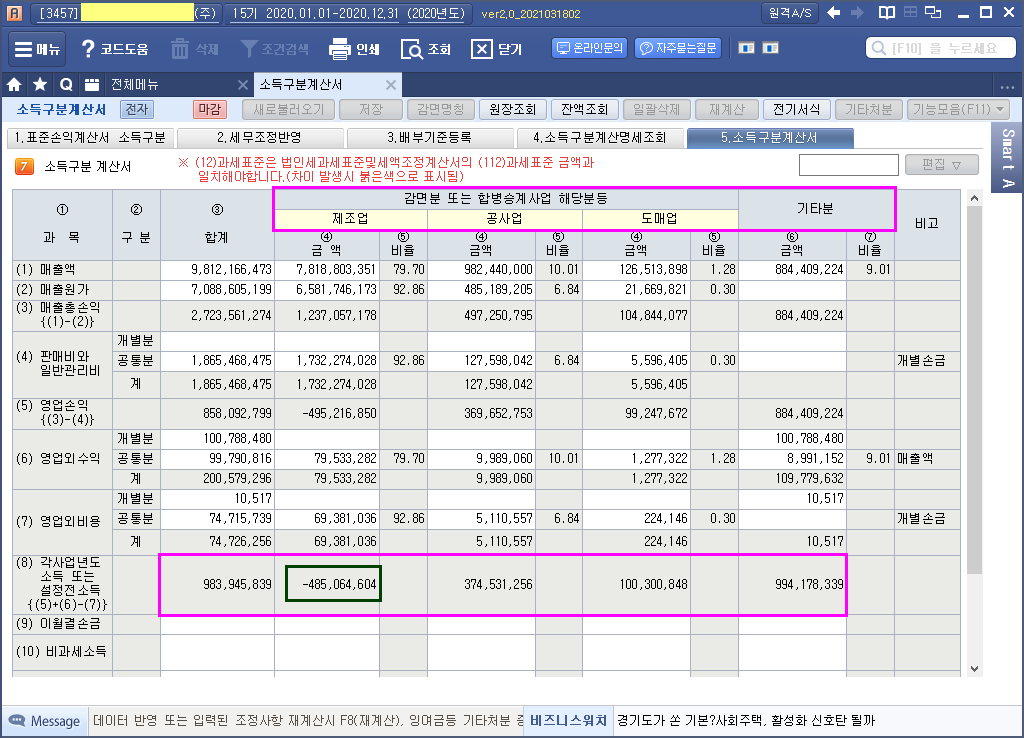1024x738 pixels.
Task: Close the 소득구분계산서 tab
Action: (x=391, y=85)
